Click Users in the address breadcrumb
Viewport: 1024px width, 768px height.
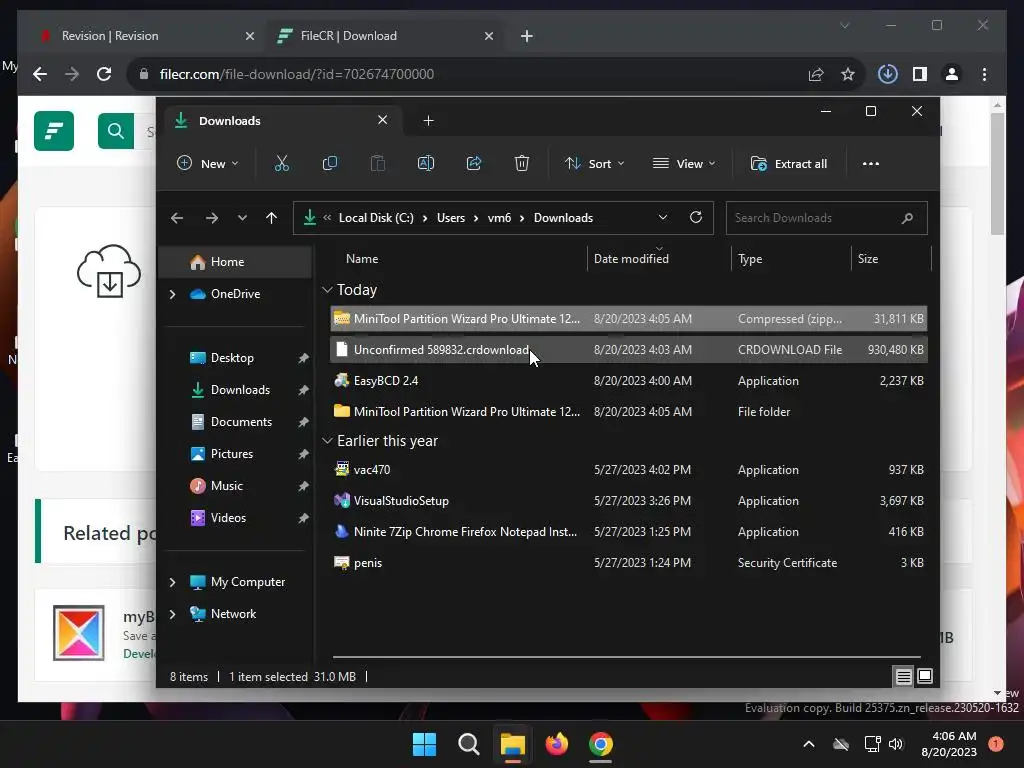[451, 218]
